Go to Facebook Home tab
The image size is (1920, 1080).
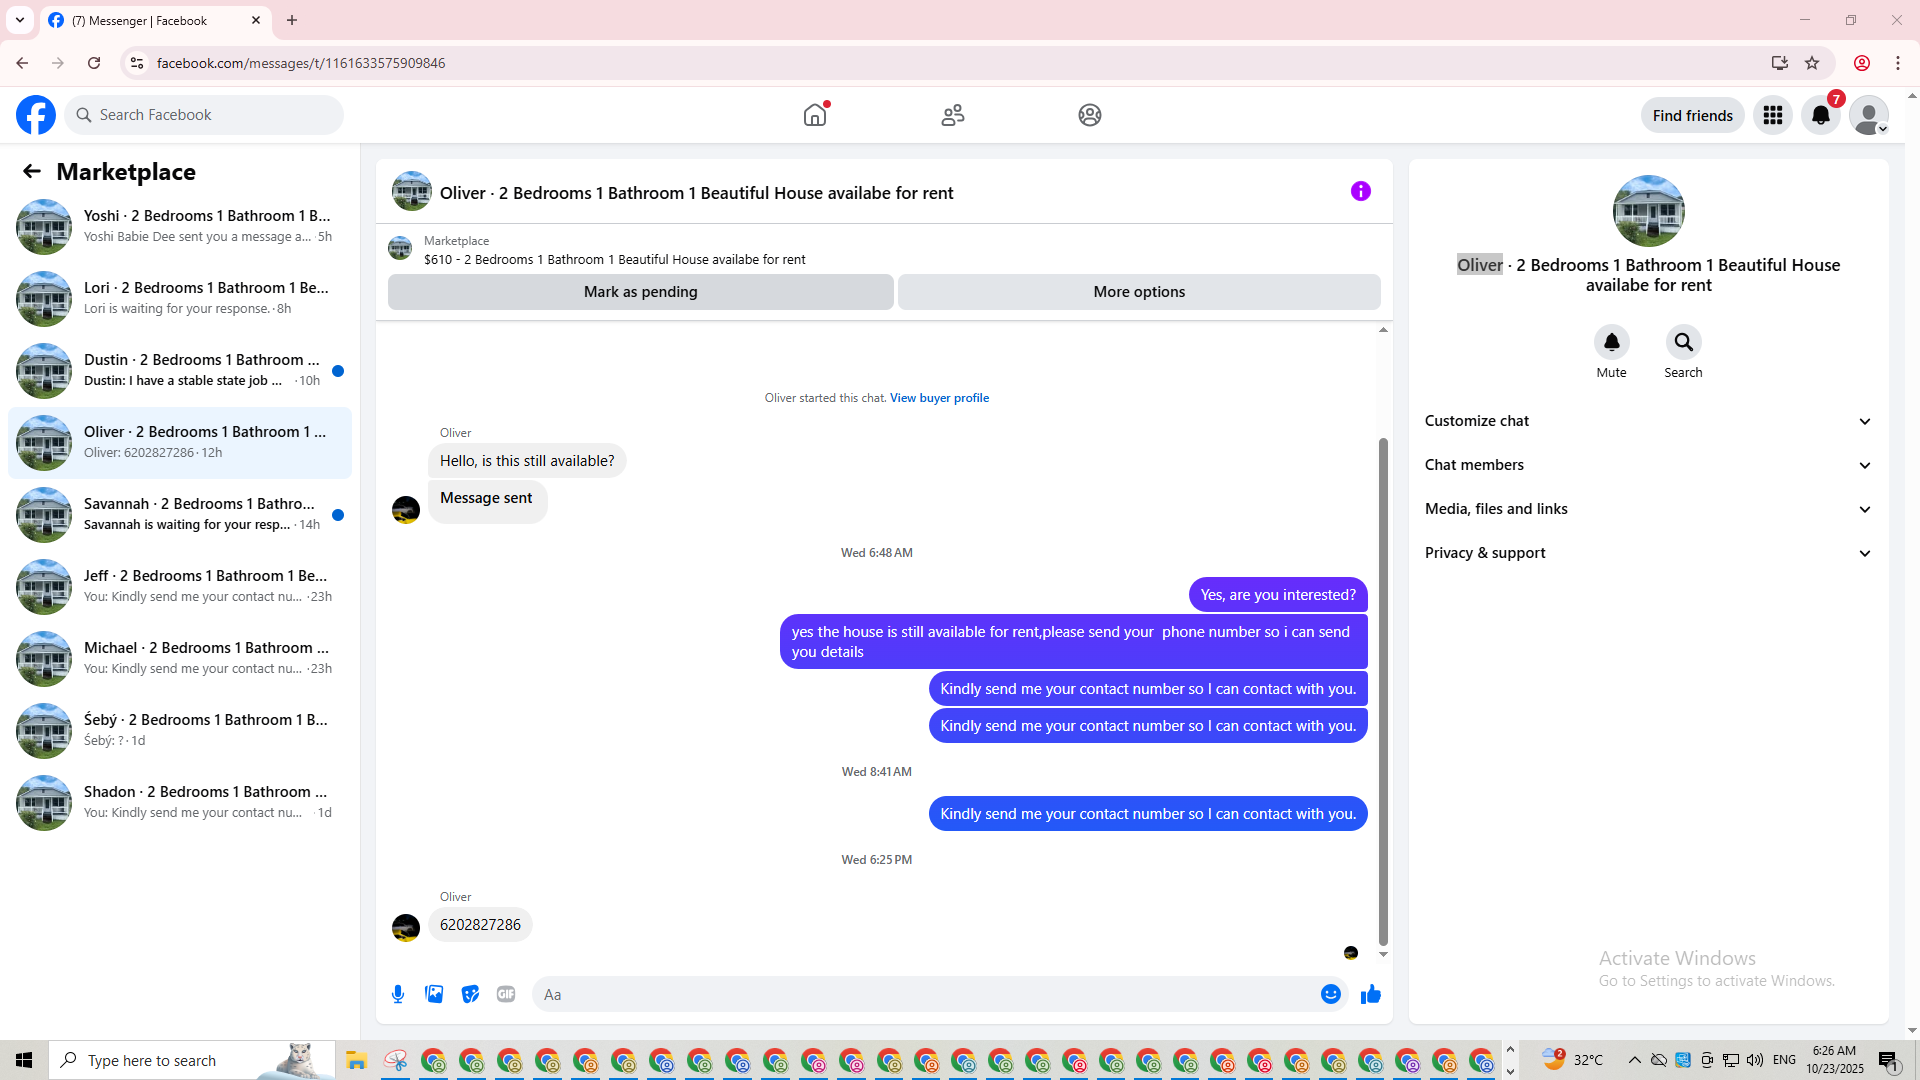pyautogui.click(x=815, y=115)
